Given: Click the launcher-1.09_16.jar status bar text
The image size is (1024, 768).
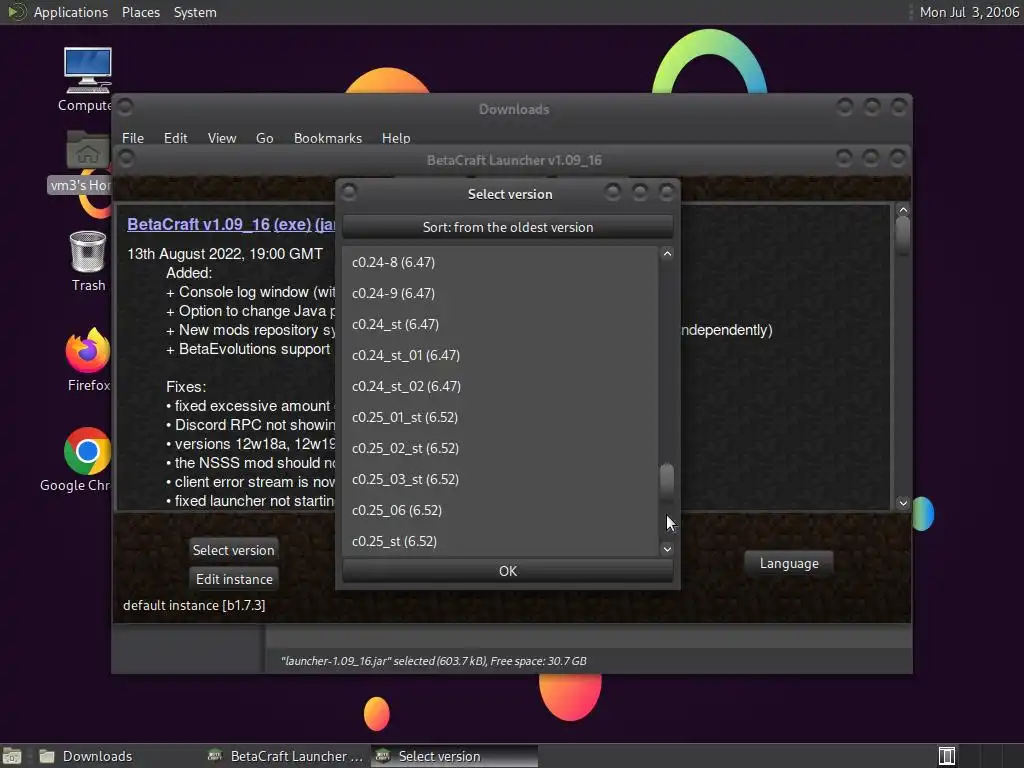Looking at the screenshot, I should coord(434,661).
